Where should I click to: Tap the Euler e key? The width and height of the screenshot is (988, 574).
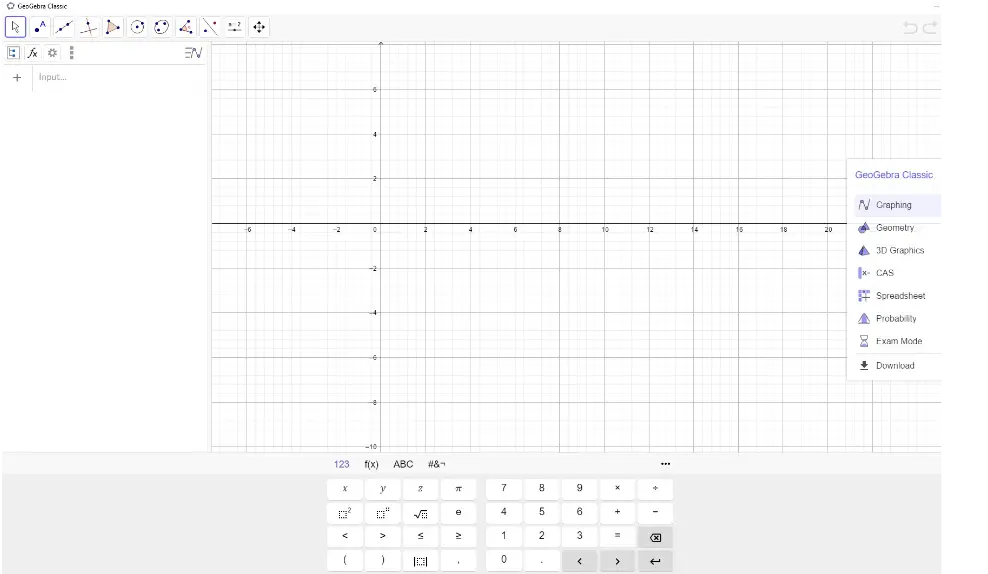coord(458,512)
